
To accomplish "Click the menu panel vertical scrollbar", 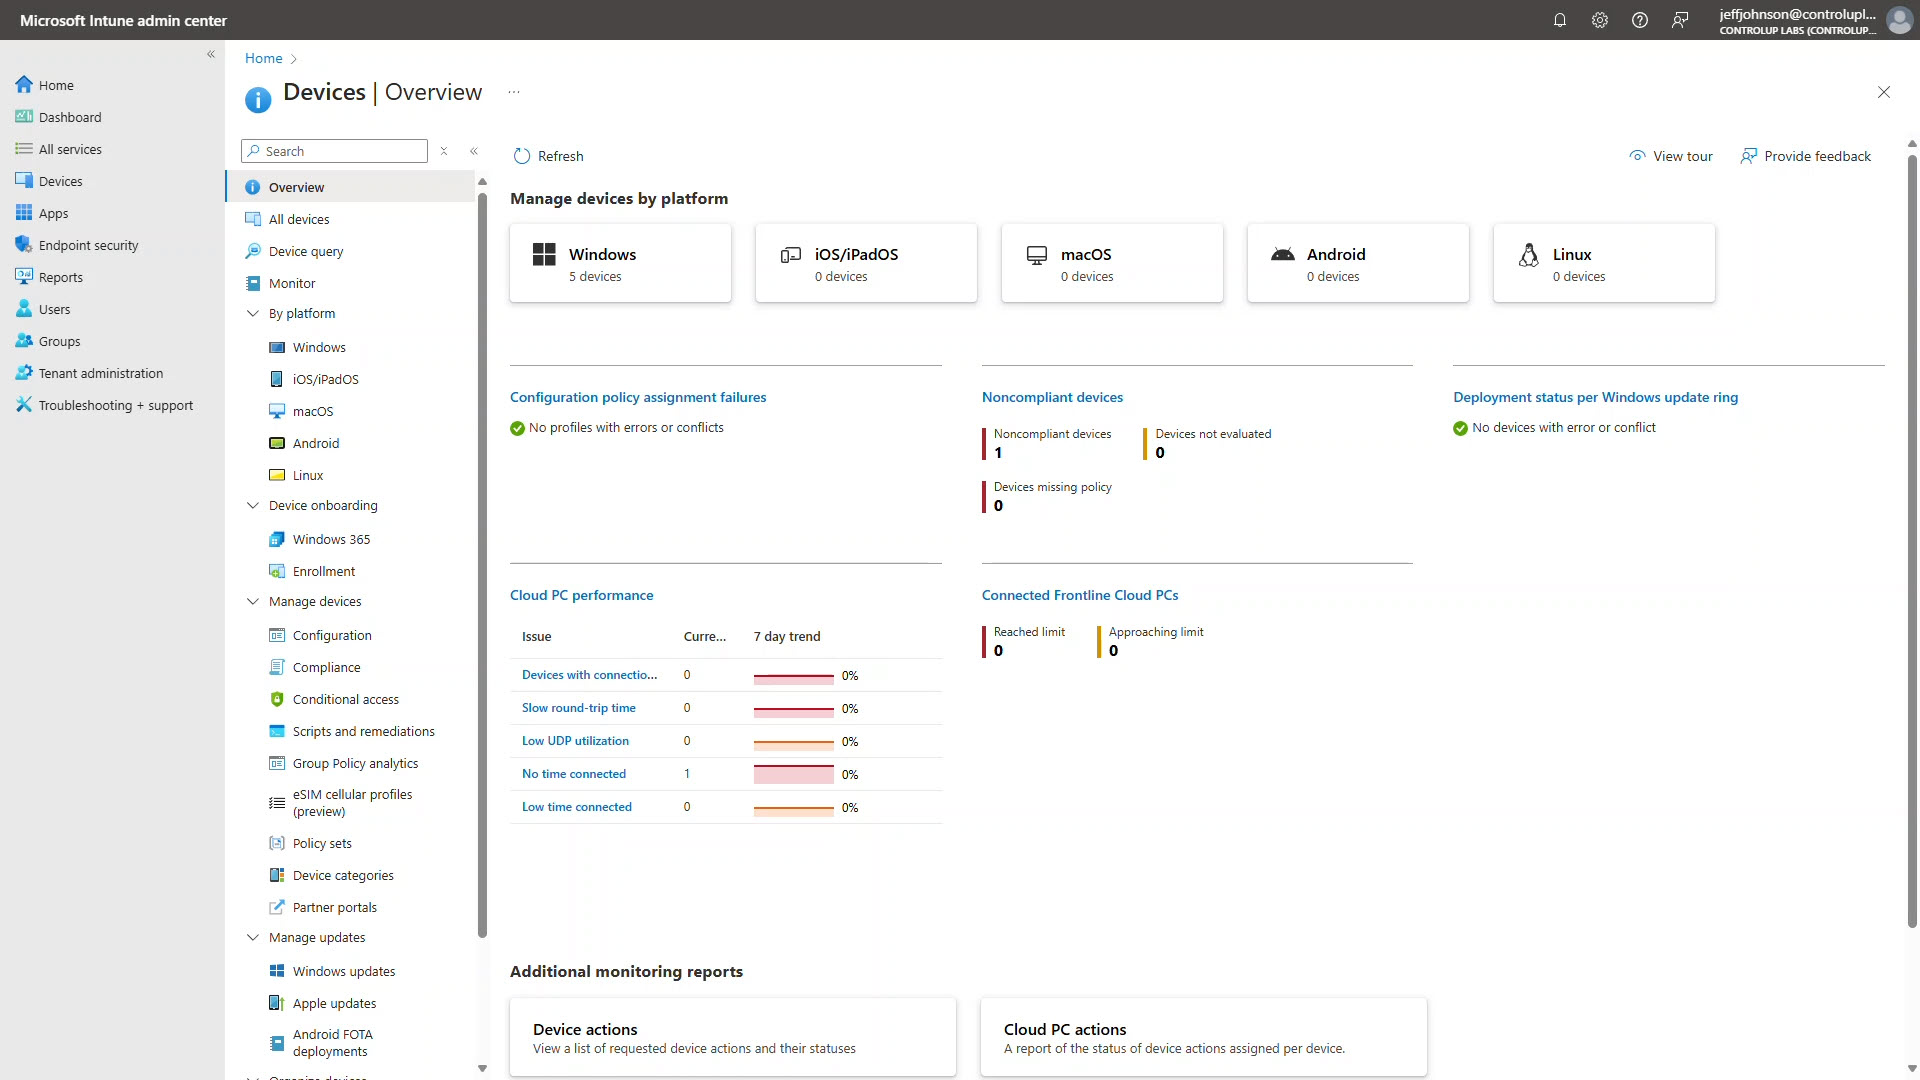I will click(482, 560).
